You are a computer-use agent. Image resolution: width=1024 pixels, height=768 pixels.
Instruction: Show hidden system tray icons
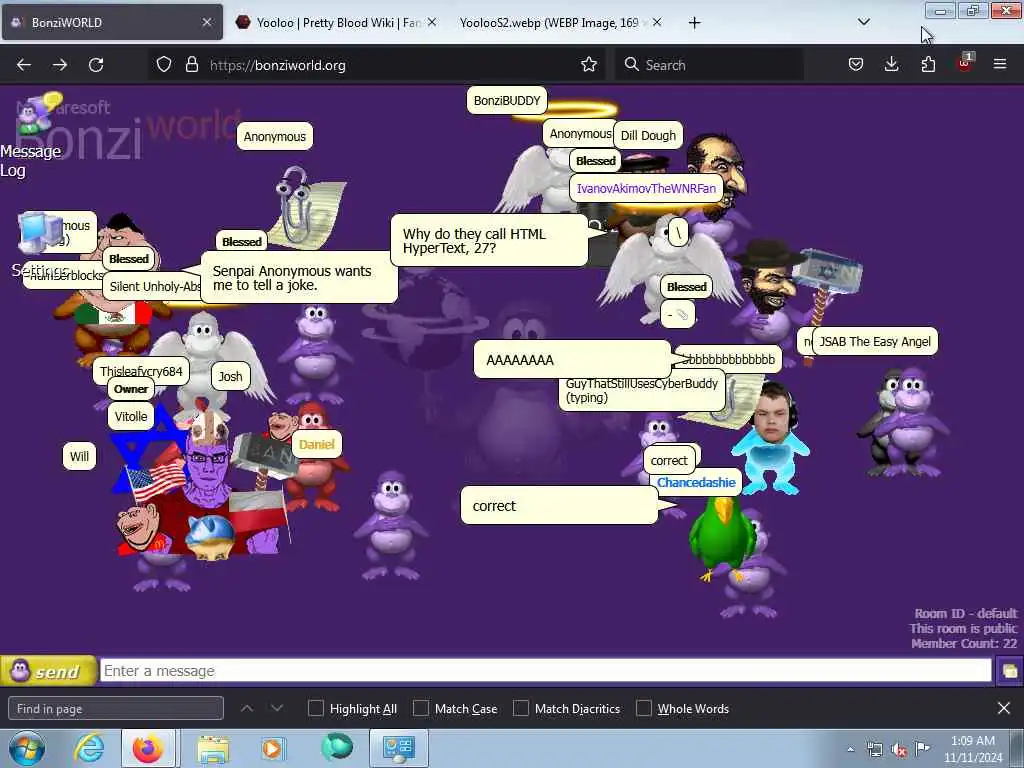[x=850, y=749]
